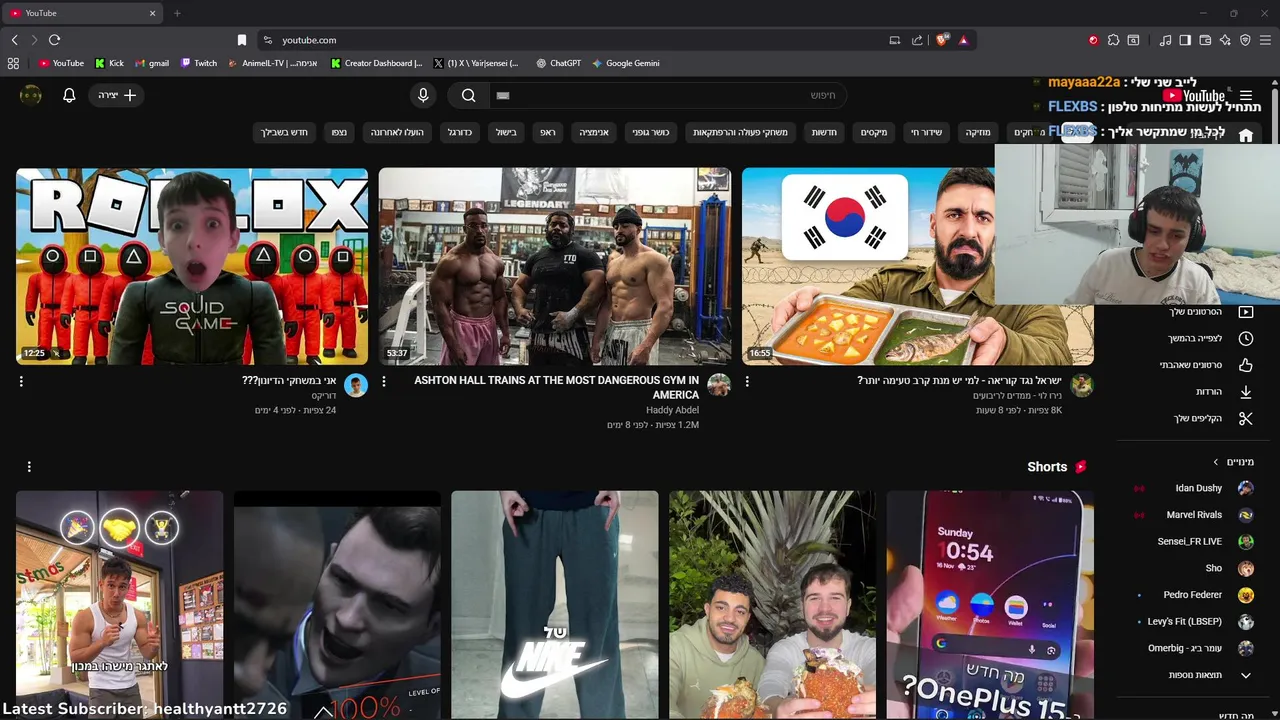This screenshot has width=1280, height=720.
Task: Open Brave Wallet icon in toolbar
Action: [x=1205, y=40]
